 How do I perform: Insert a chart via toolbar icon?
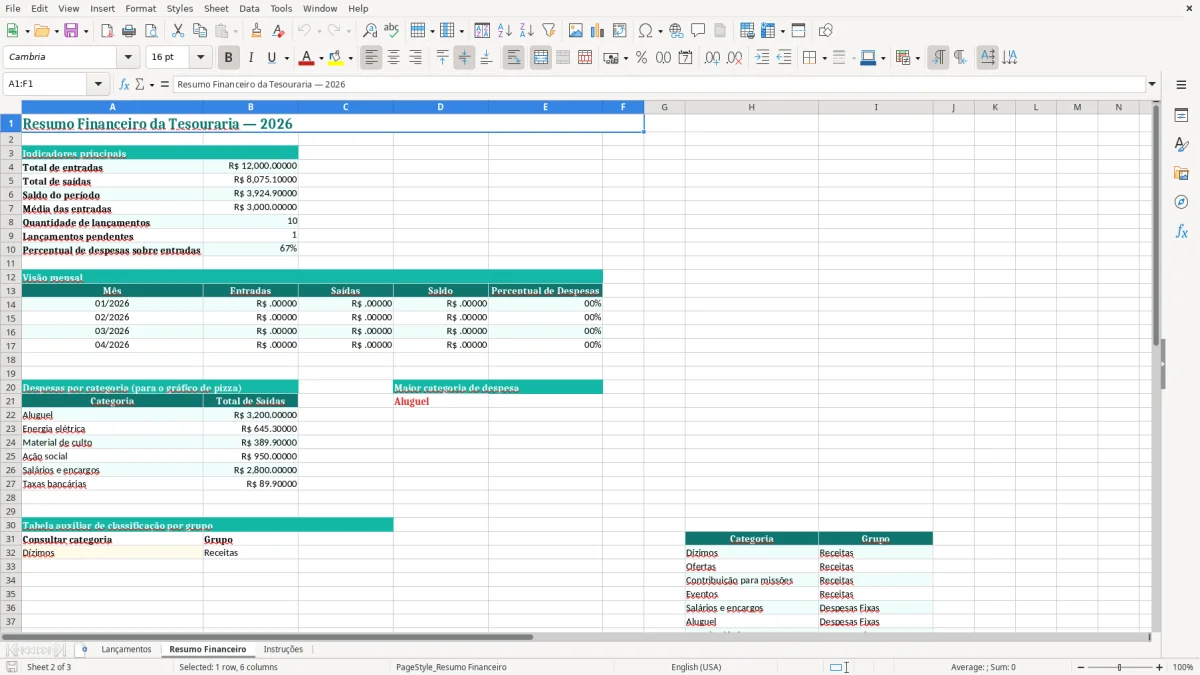[598, 31]
